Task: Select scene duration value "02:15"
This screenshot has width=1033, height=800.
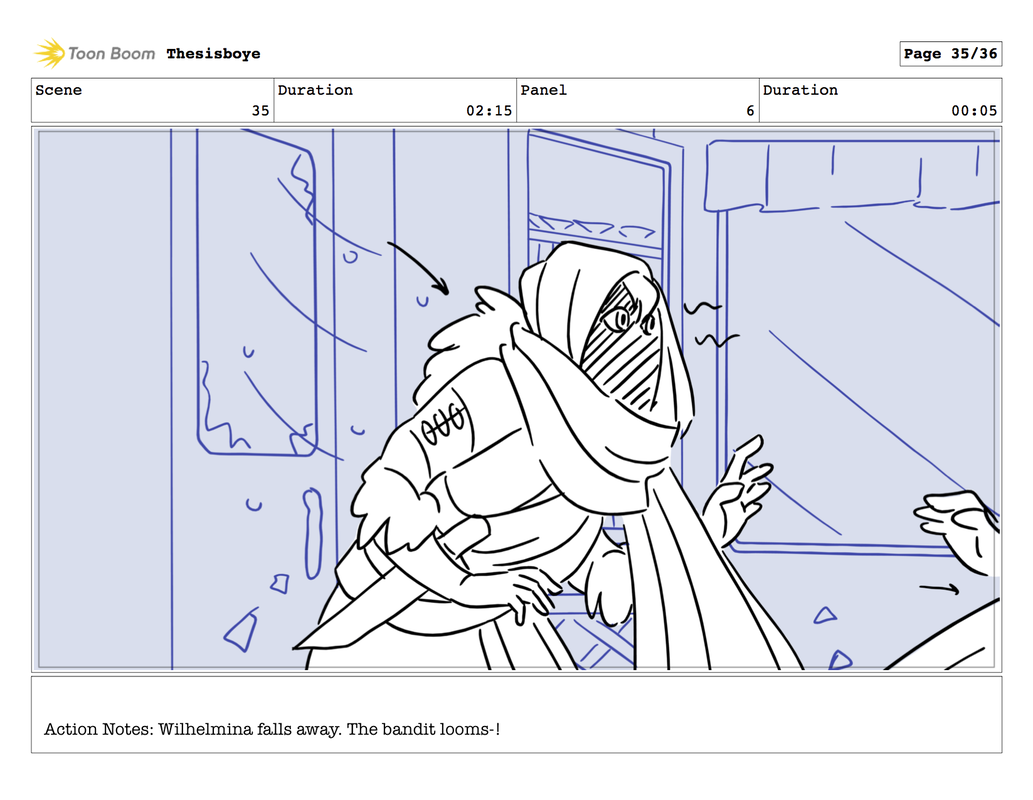Action: 489,111
